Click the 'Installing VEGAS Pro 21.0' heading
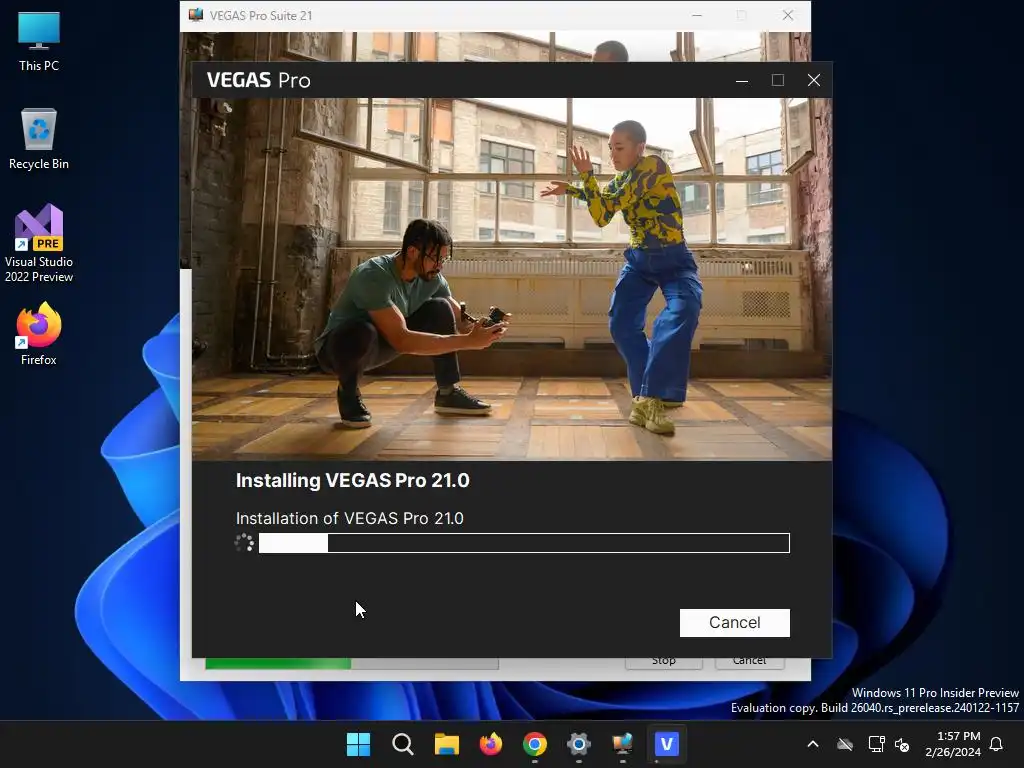Viewport: 1024px width, 768px height. (x=353, y=481)
